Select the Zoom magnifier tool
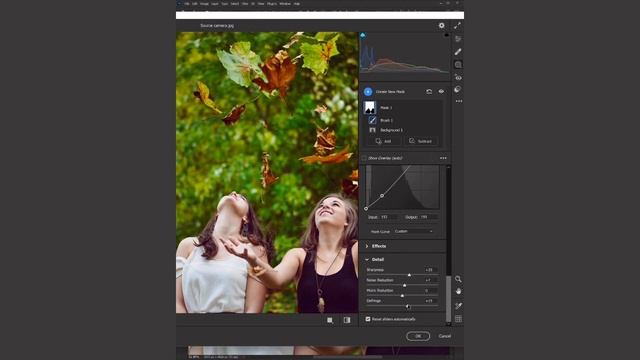The height and width of the screenshot is (360, 640). coord(458,279)
